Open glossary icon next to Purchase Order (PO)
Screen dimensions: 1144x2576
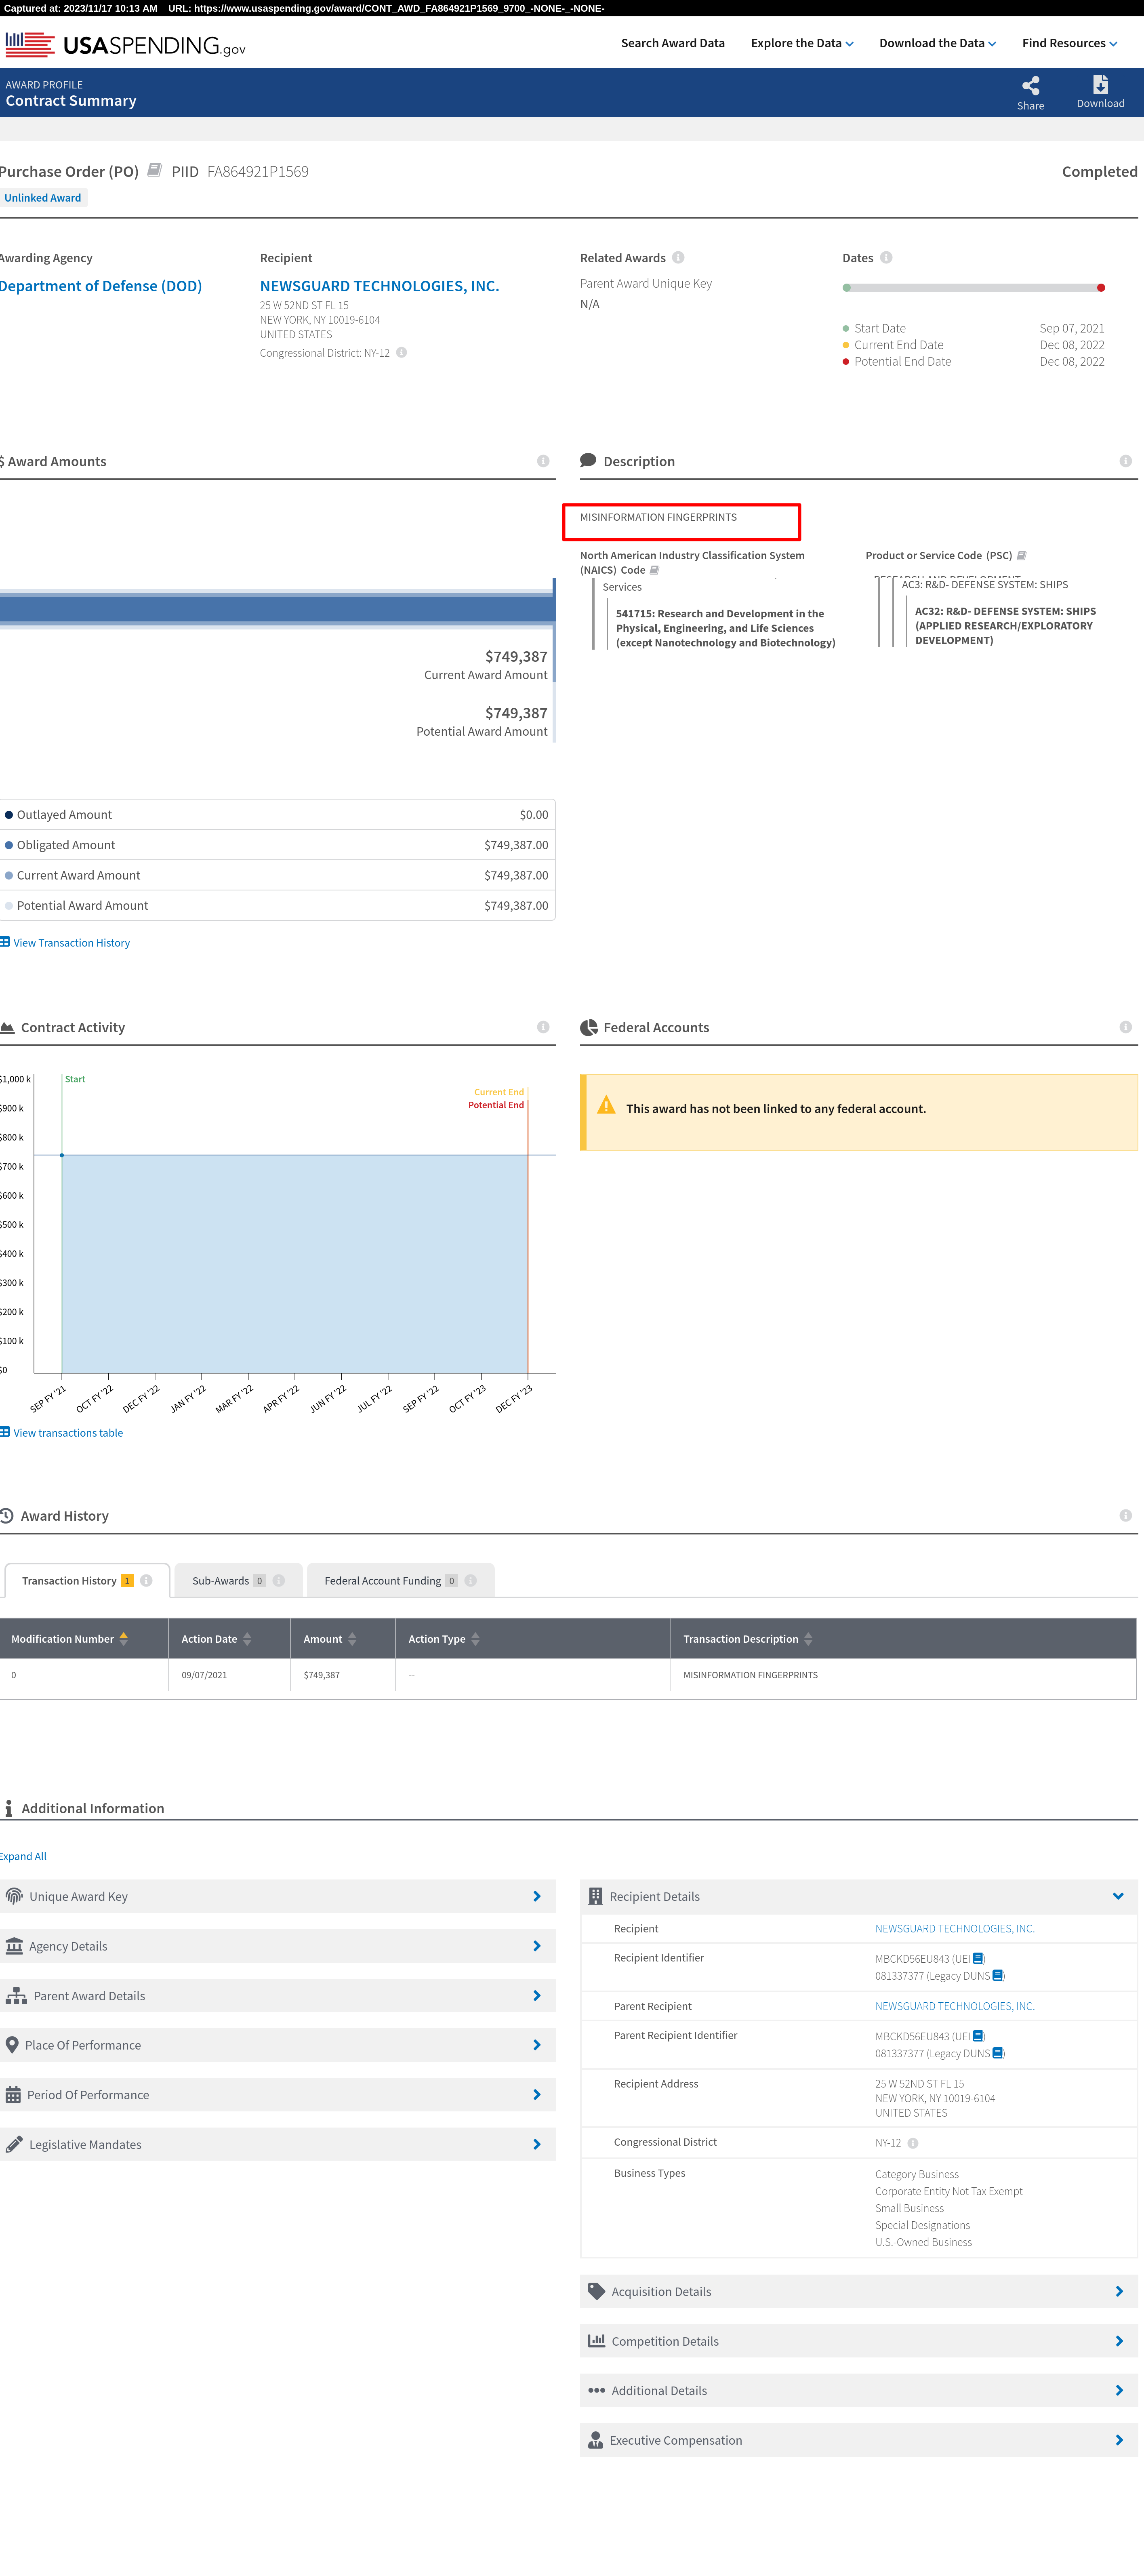(x=155, y=170)
